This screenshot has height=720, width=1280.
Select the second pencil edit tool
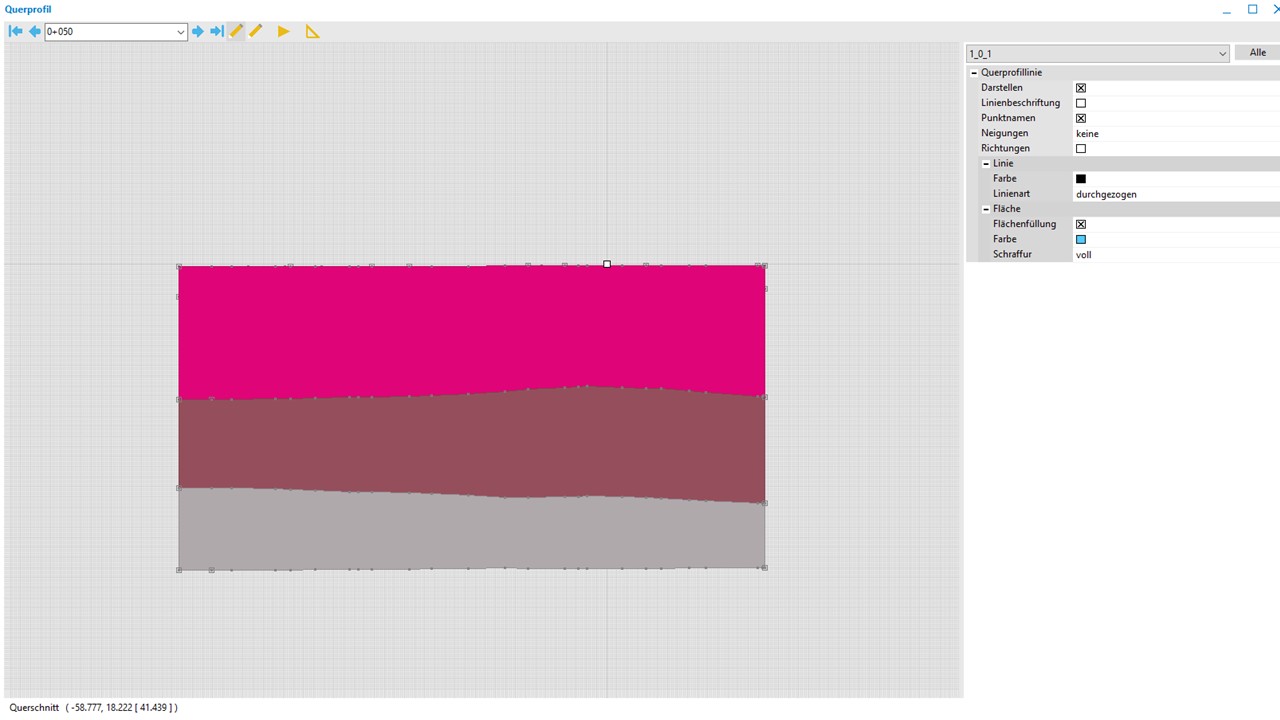[x=256, y=31]
